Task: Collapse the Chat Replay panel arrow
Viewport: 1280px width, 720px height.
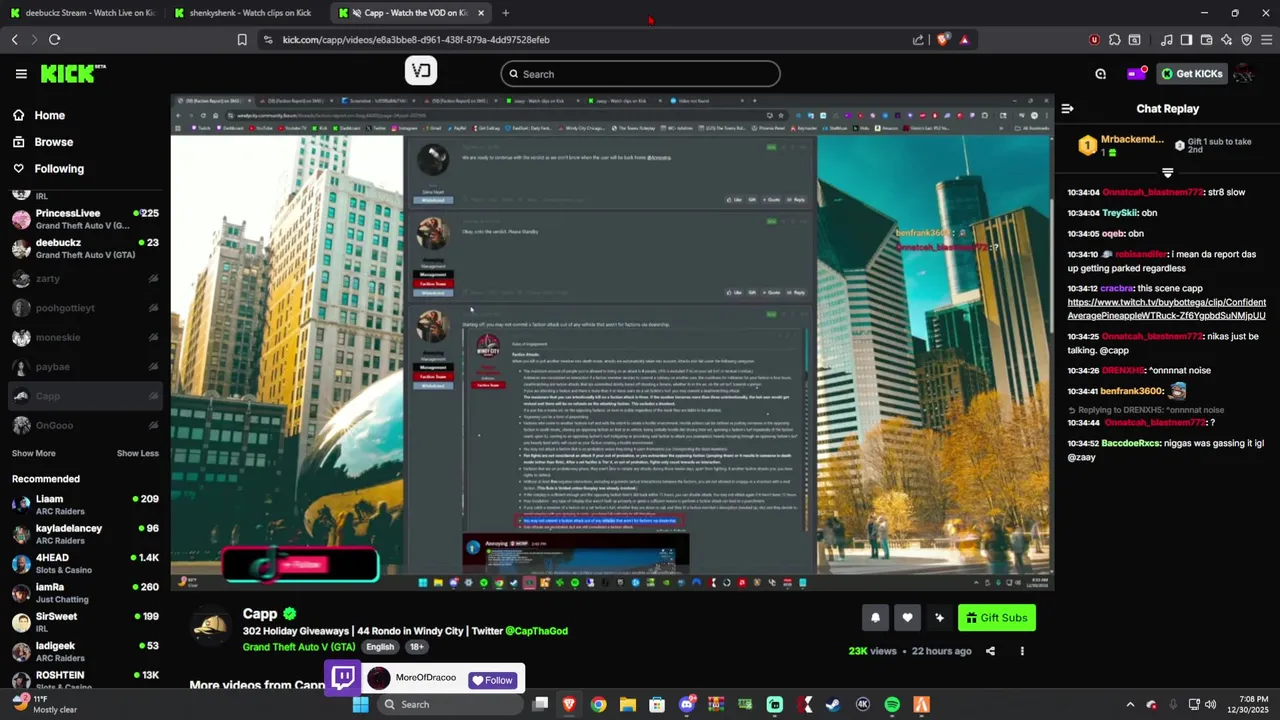Action: pyautogui.click(x=1067, y=108)
